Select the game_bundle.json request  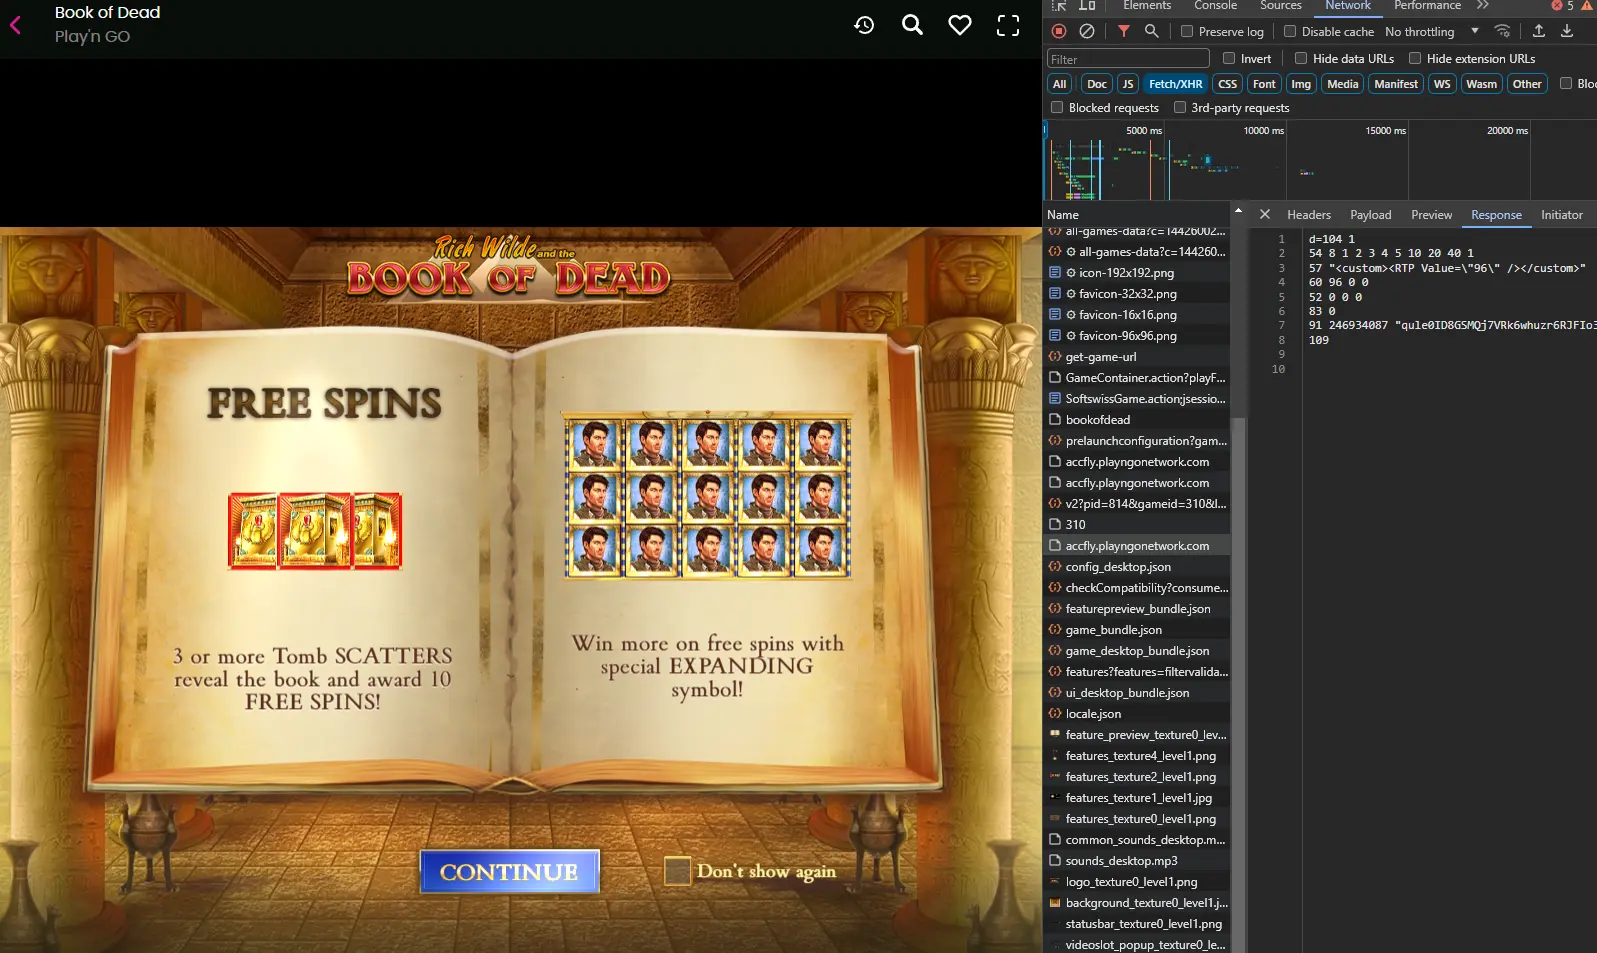tap(1137, 630)
